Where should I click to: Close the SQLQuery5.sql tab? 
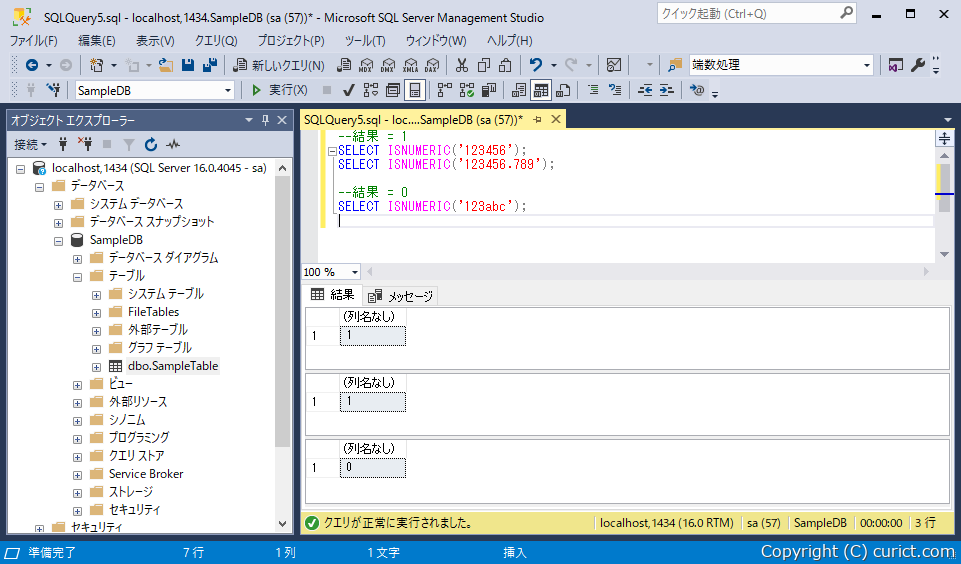tap(556, 120)
